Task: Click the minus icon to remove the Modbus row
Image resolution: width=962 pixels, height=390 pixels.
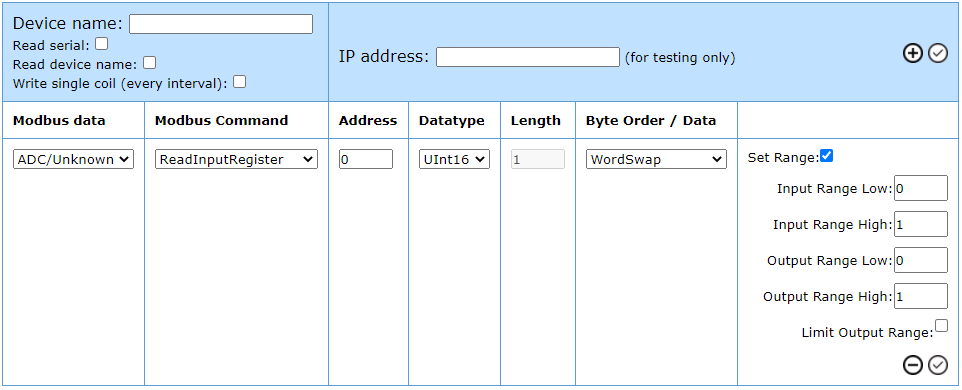Action: (913, 365)
